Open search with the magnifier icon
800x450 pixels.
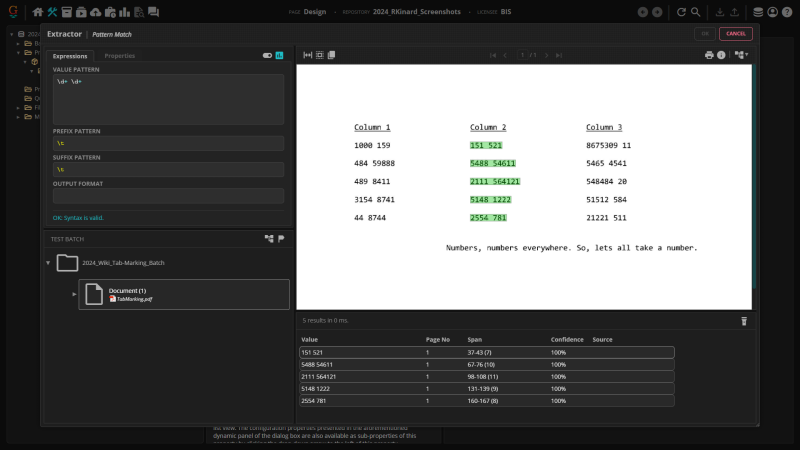pos(695,12)
